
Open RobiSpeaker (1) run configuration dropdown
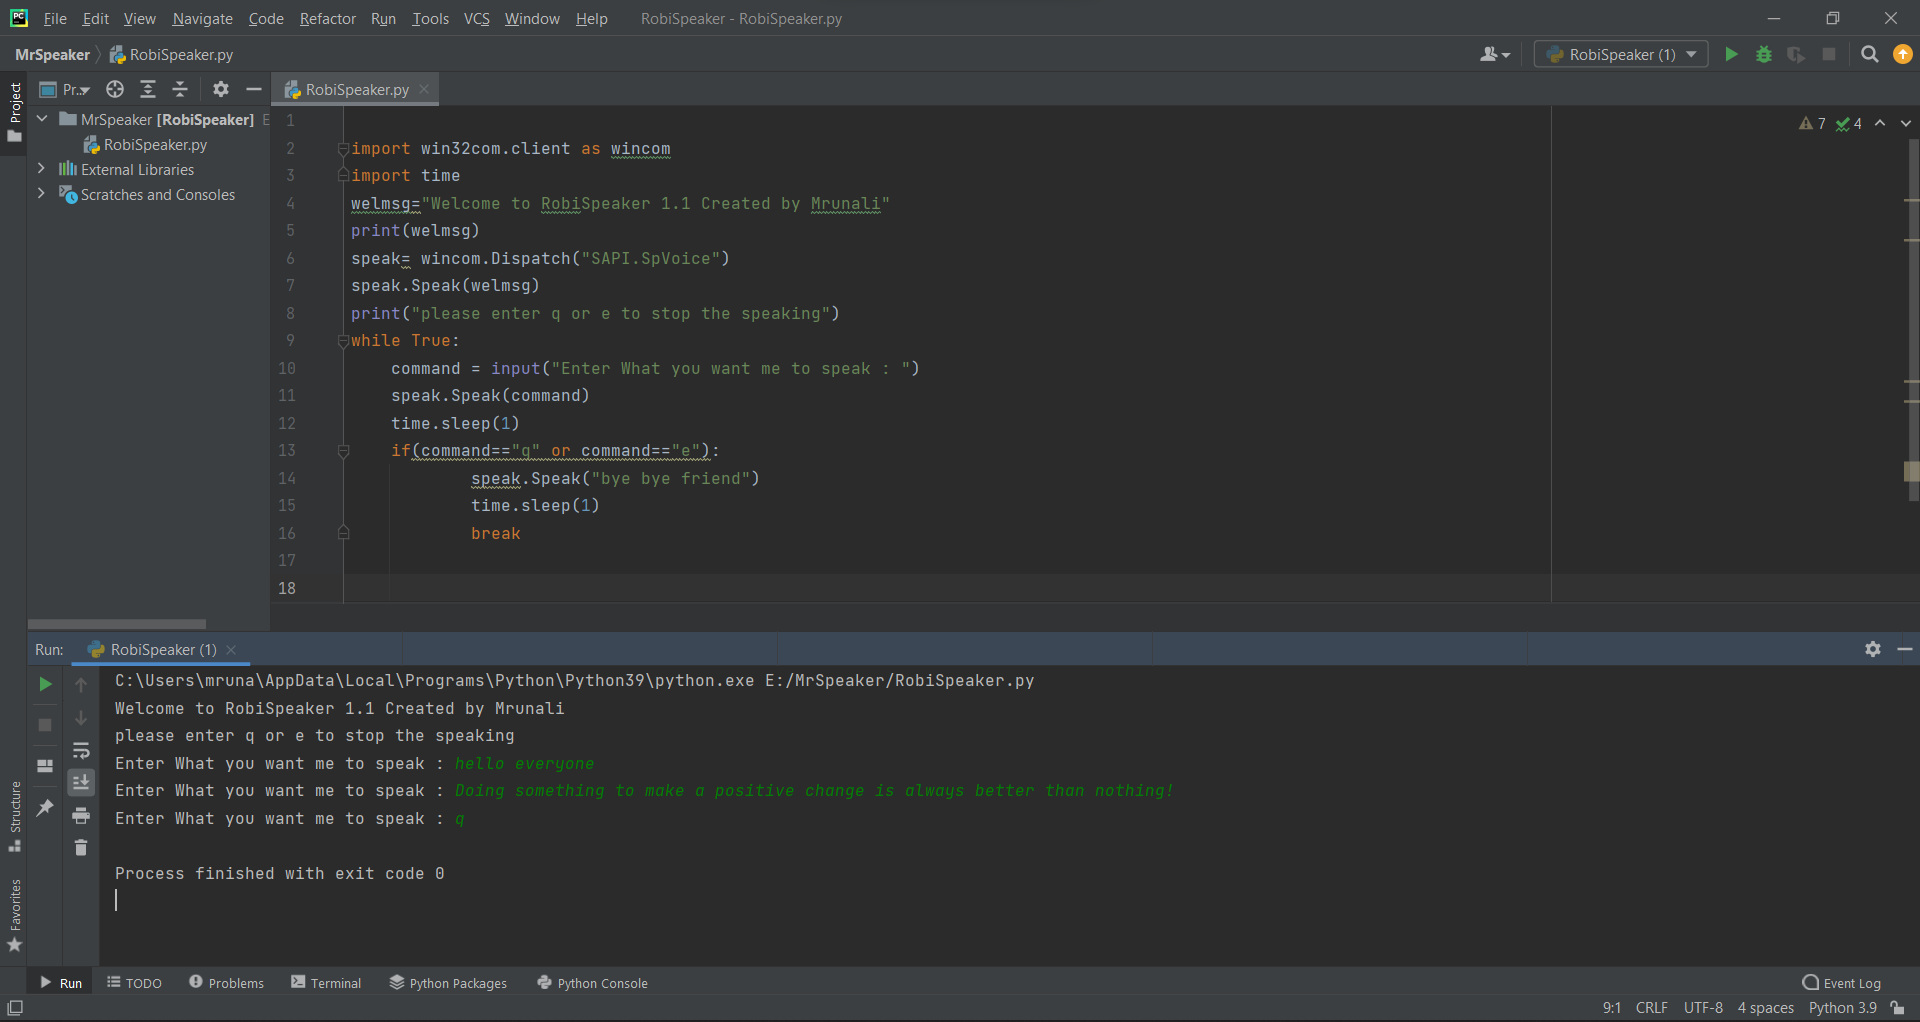pyautogui.click(x=1620, y=54)
